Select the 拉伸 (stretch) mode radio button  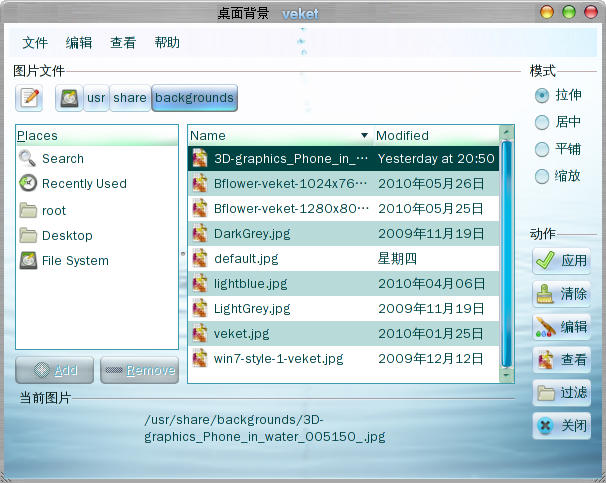(542, 96)
